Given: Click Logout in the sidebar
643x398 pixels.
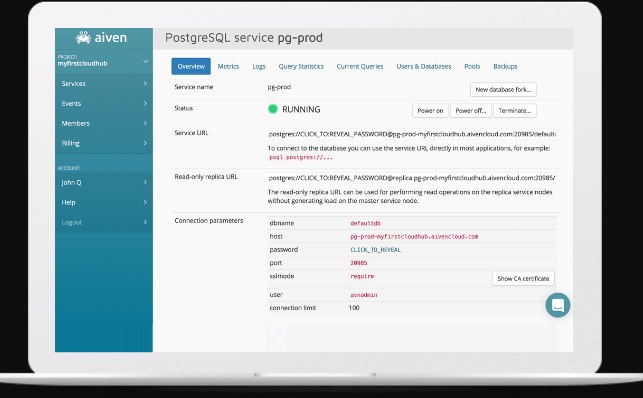Looking at the screenshot, I should point(104,222).
